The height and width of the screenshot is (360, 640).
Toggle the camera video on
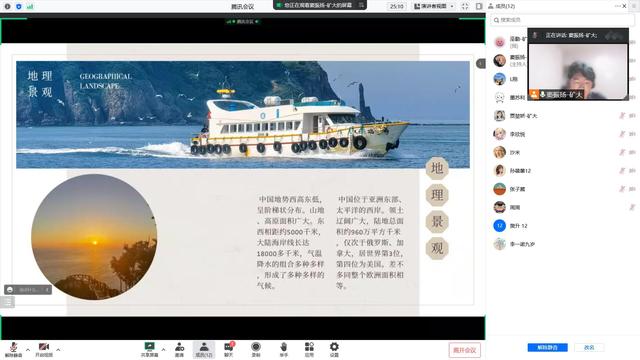[x=44, y=349]
